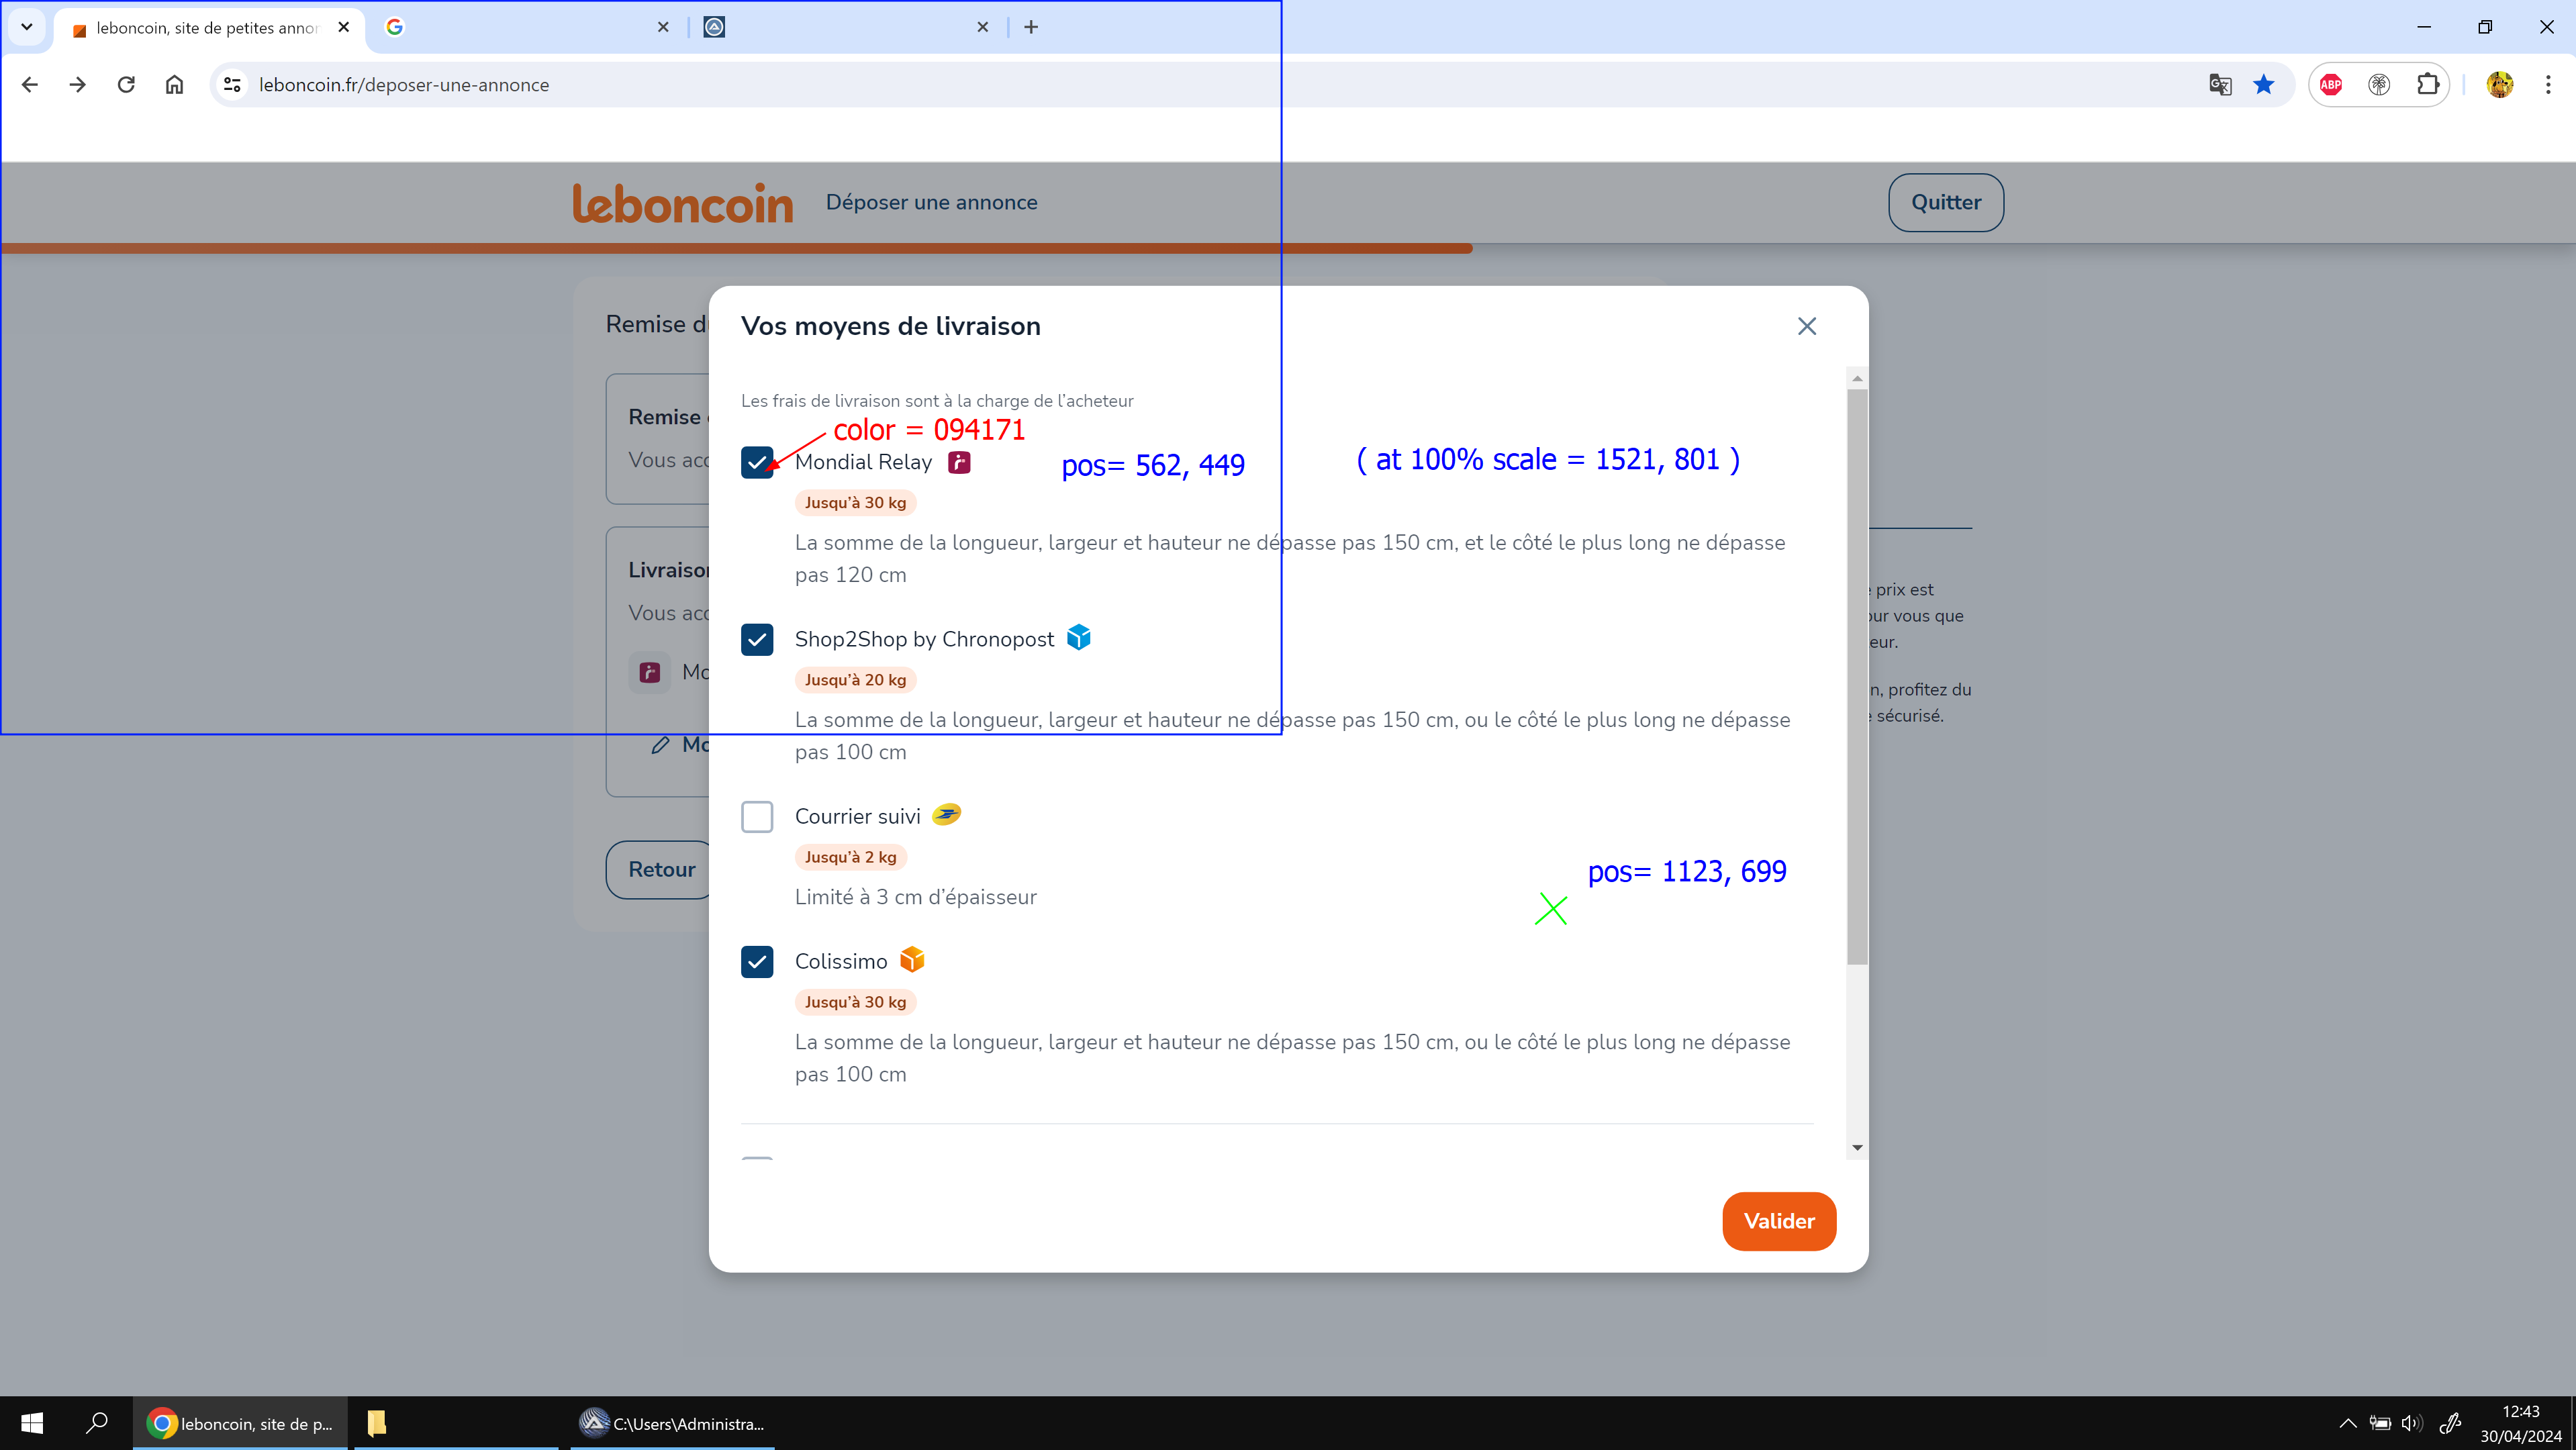Reload the leboncoin page

(126, 85)
